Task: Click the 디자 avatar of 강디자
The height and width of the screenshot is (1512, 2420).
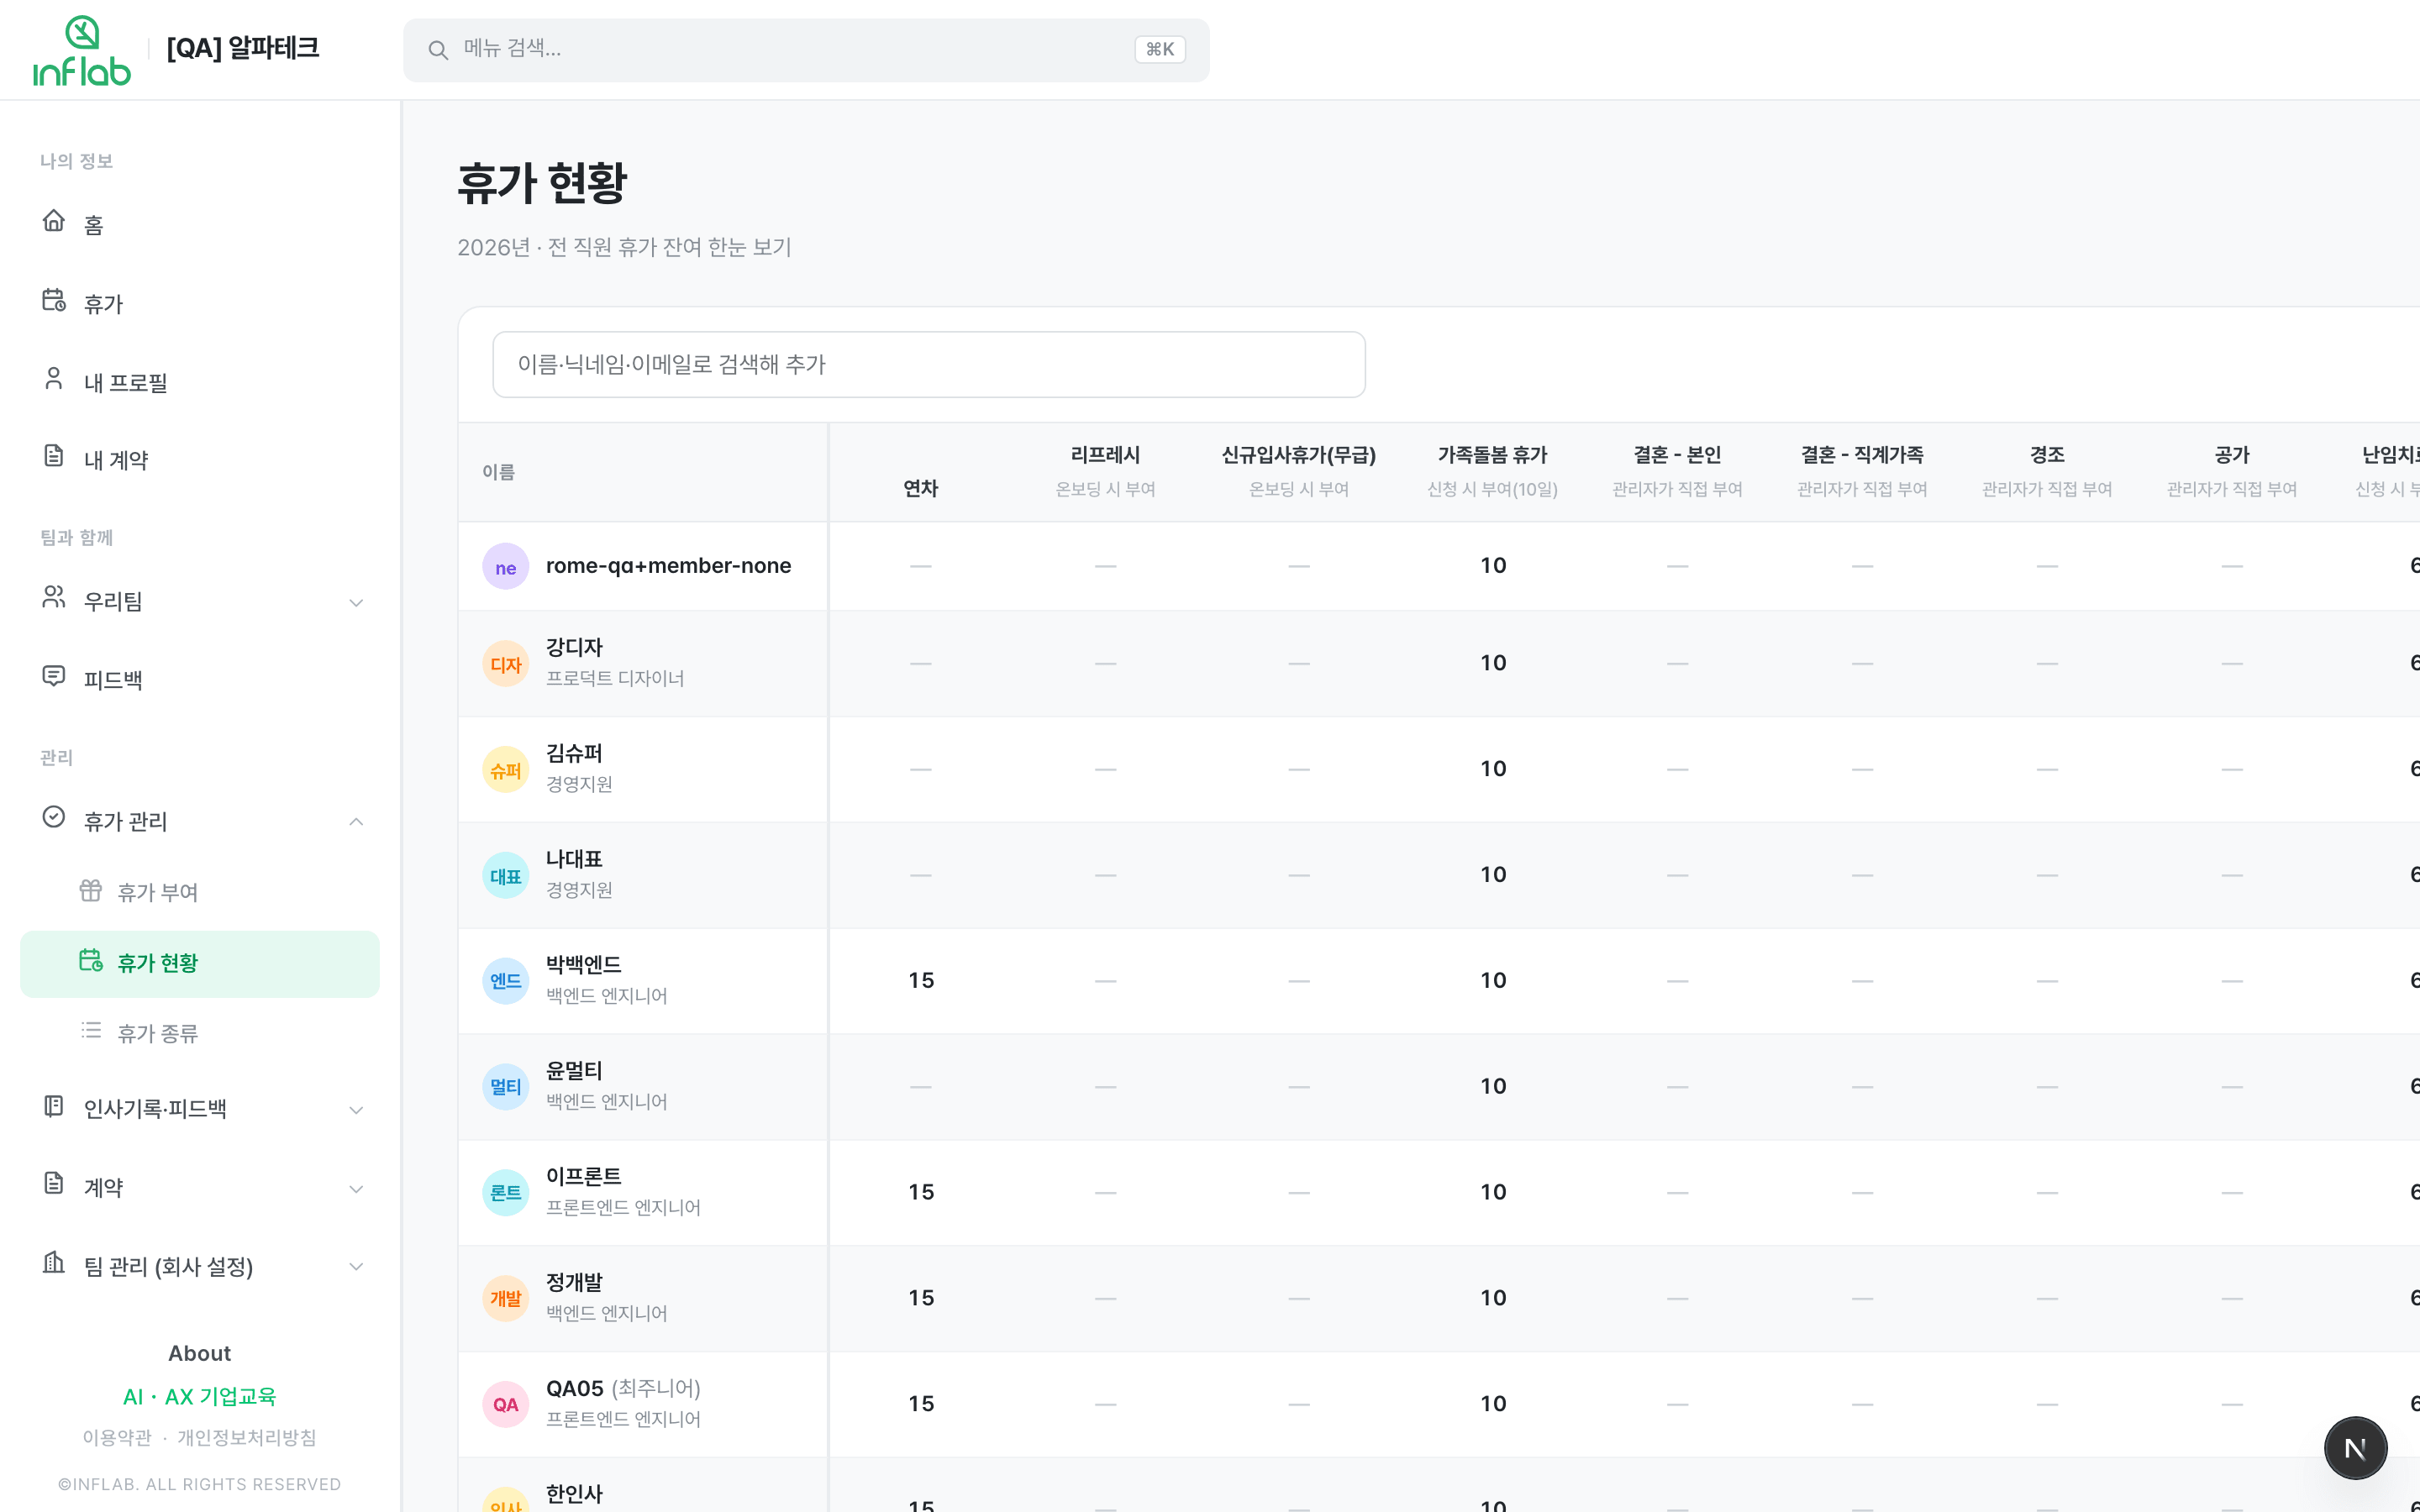Action: pyautogui.click(x=506, y=664)
